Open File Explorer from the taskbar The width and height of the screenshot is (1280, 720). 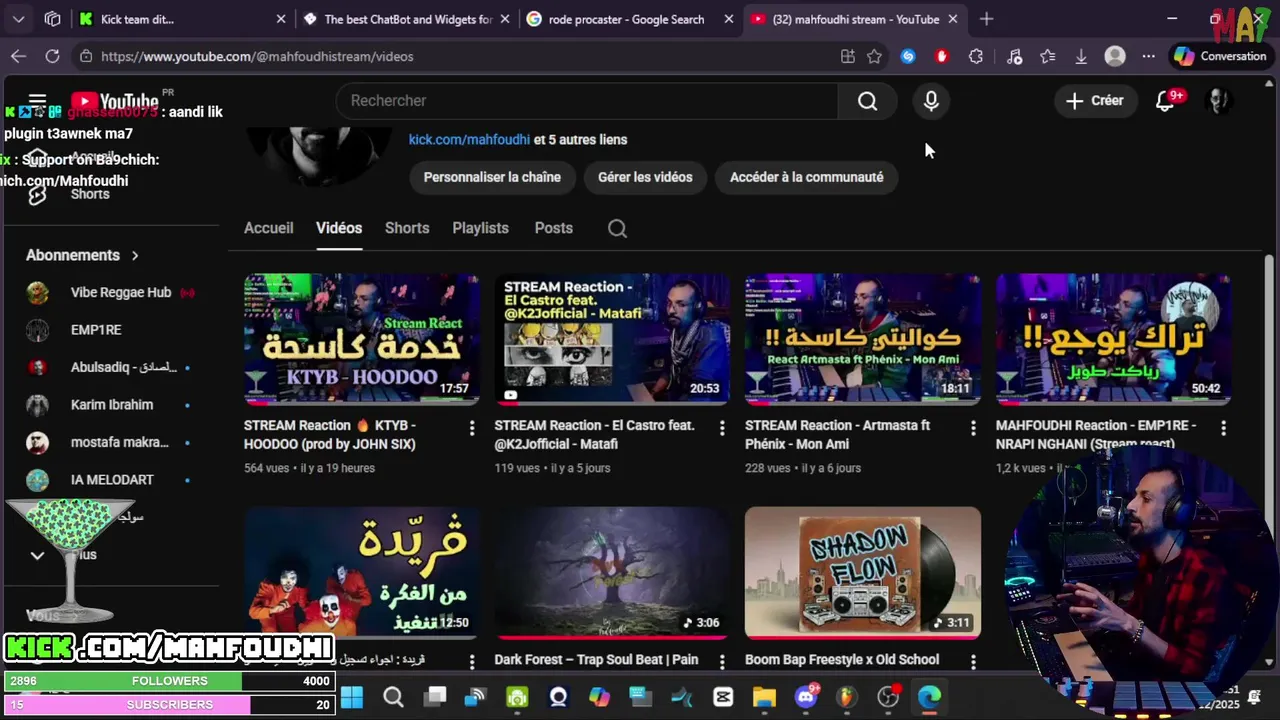pos(764,697)
